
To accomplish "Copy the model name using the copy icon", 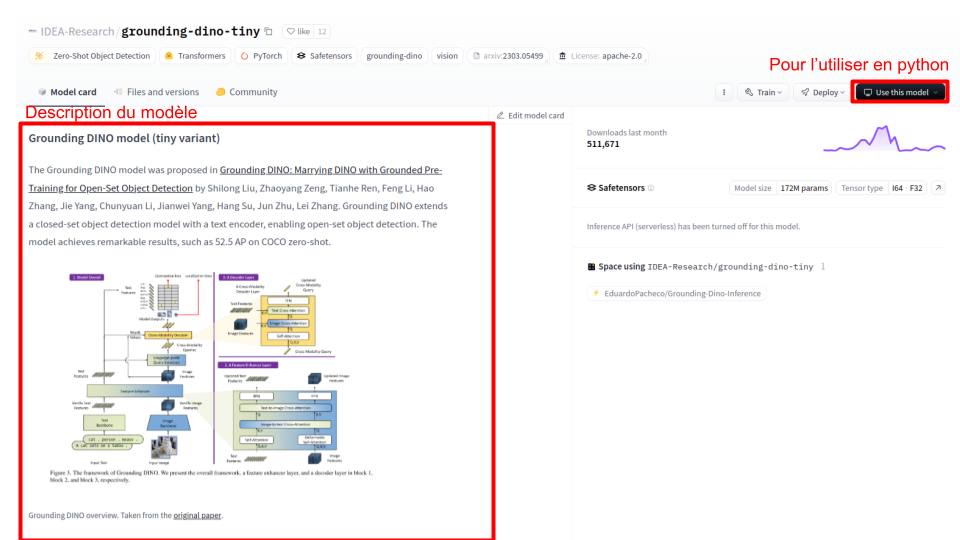I will point(268,32).
